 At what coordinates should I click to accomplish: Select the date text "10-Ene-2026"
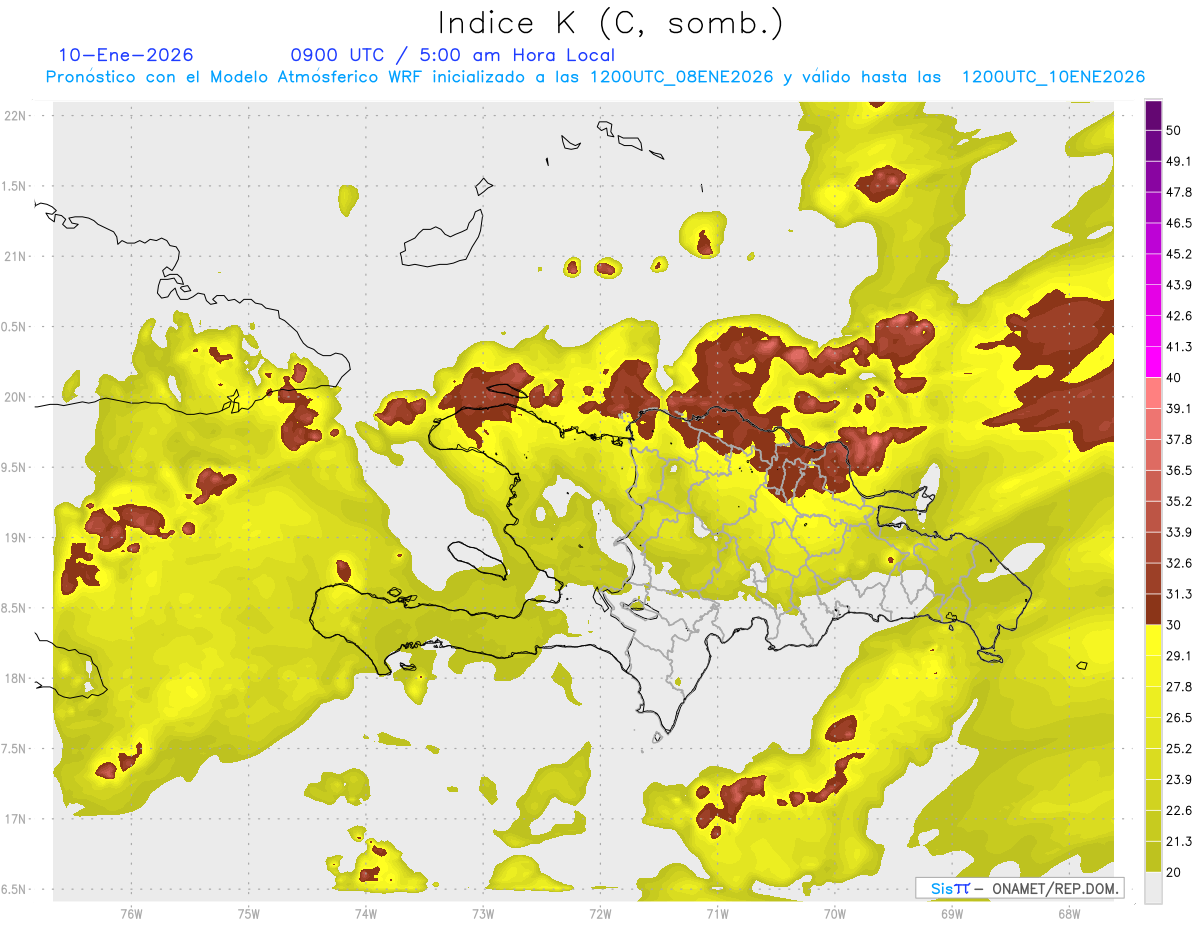click(126, 55)
